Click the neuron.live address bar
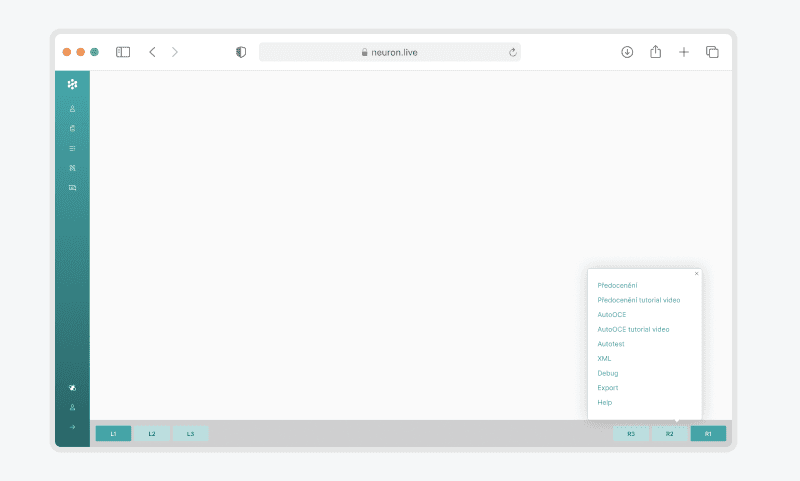Image resolution: width=800 pixels, height=481 pixels. tap(389, 52)
